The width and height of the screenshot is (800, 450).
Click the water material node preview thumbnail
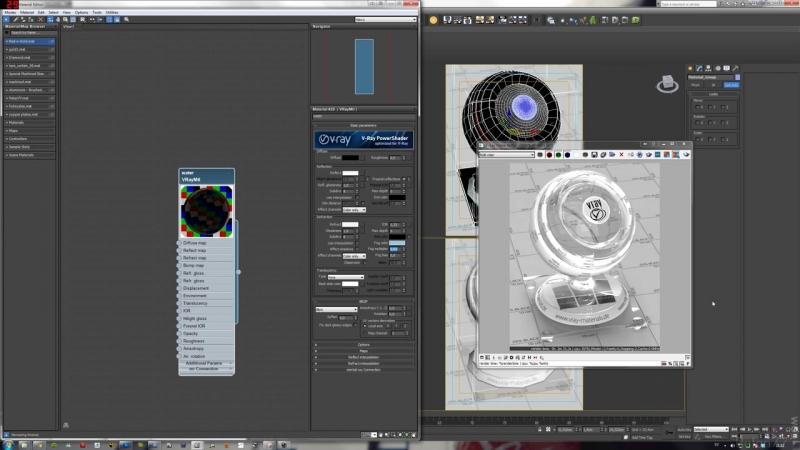207,210
